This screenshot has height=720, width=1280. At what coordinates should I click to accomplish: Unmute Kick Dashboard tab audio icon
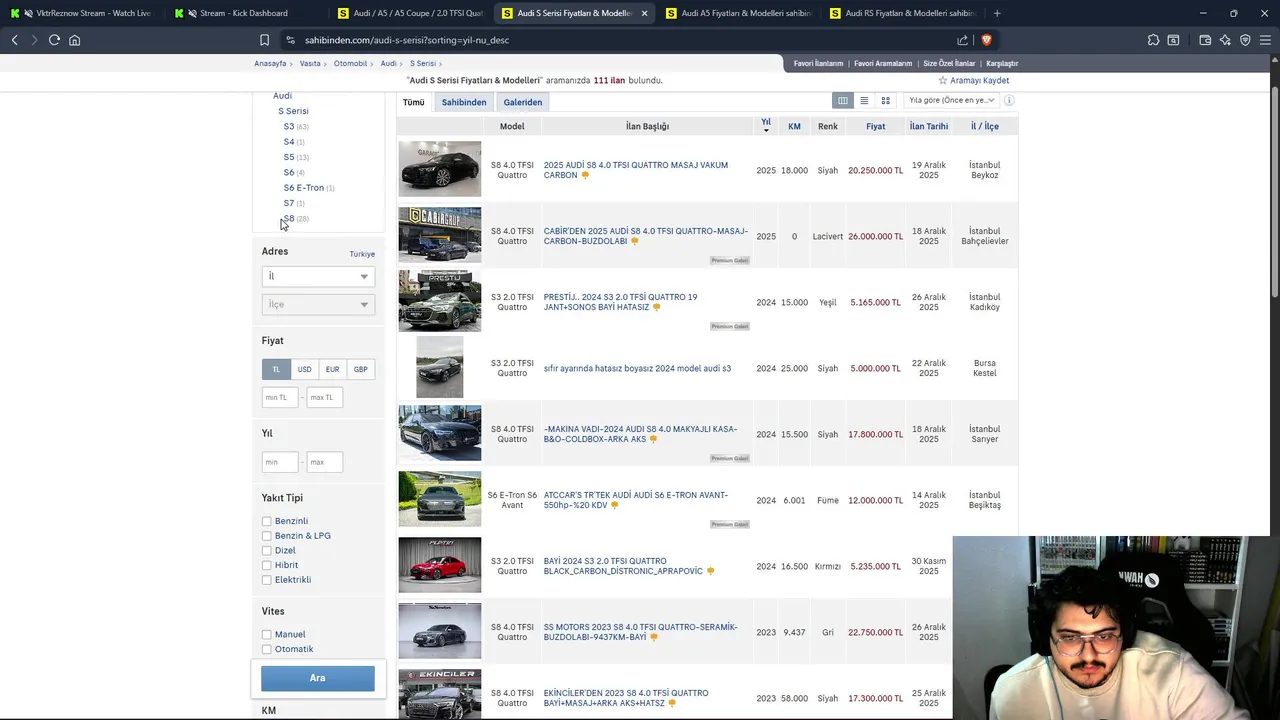(192, 13)
